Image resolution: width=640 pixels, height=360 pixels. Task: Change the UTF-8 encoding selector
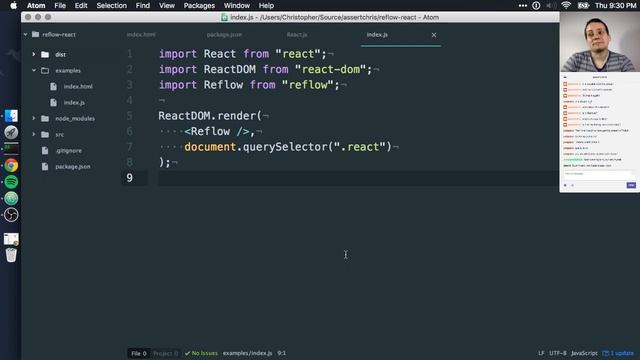coord(558,353)
